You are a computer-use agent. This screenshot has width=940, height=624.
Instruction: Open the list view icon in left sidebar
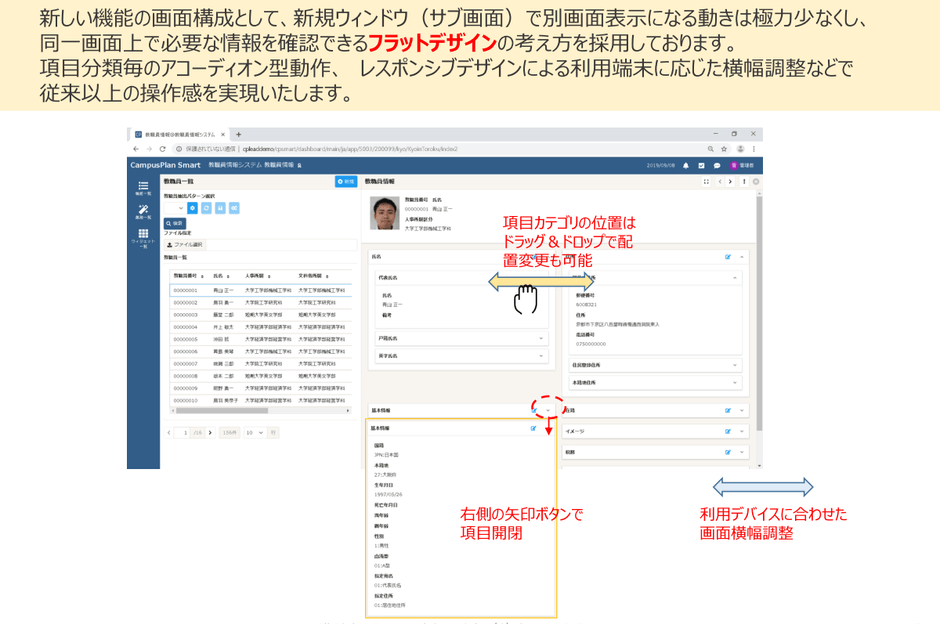(143, 187)
